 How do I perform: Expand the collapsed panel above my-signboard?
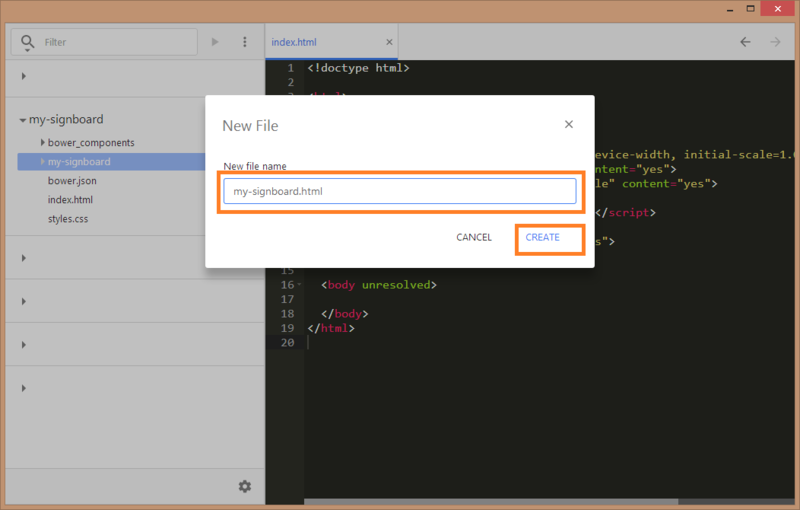pos(23,76)
